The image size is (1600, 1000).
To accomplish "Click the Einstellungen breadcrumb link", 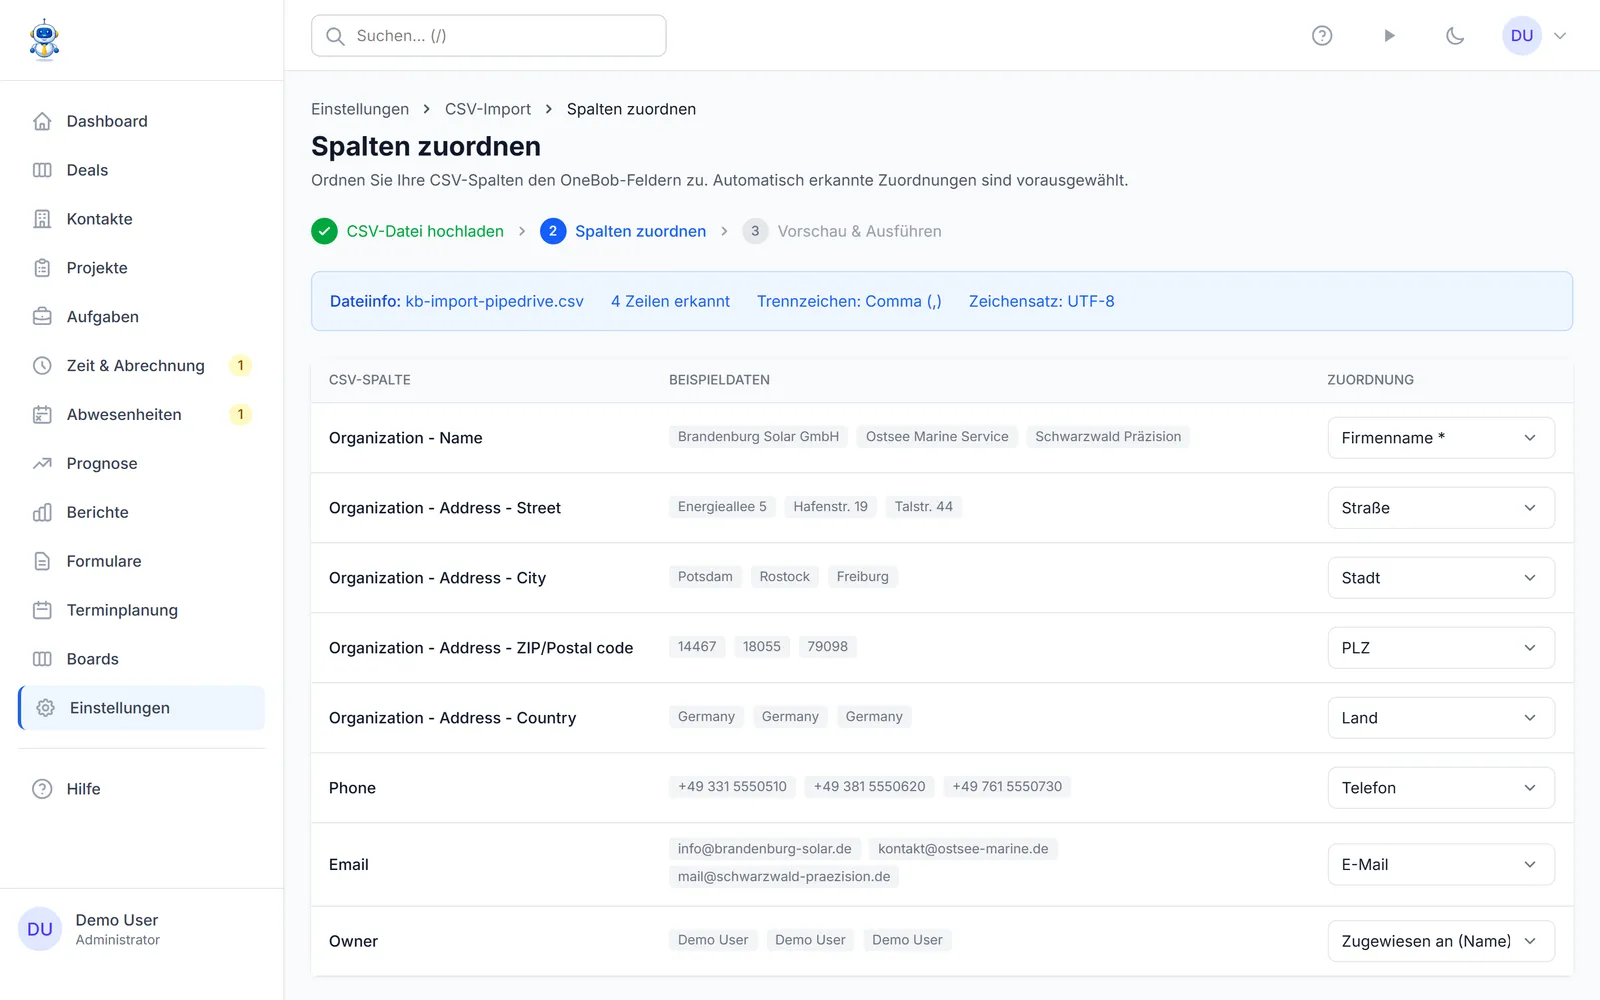I will [x=360, y=109].
